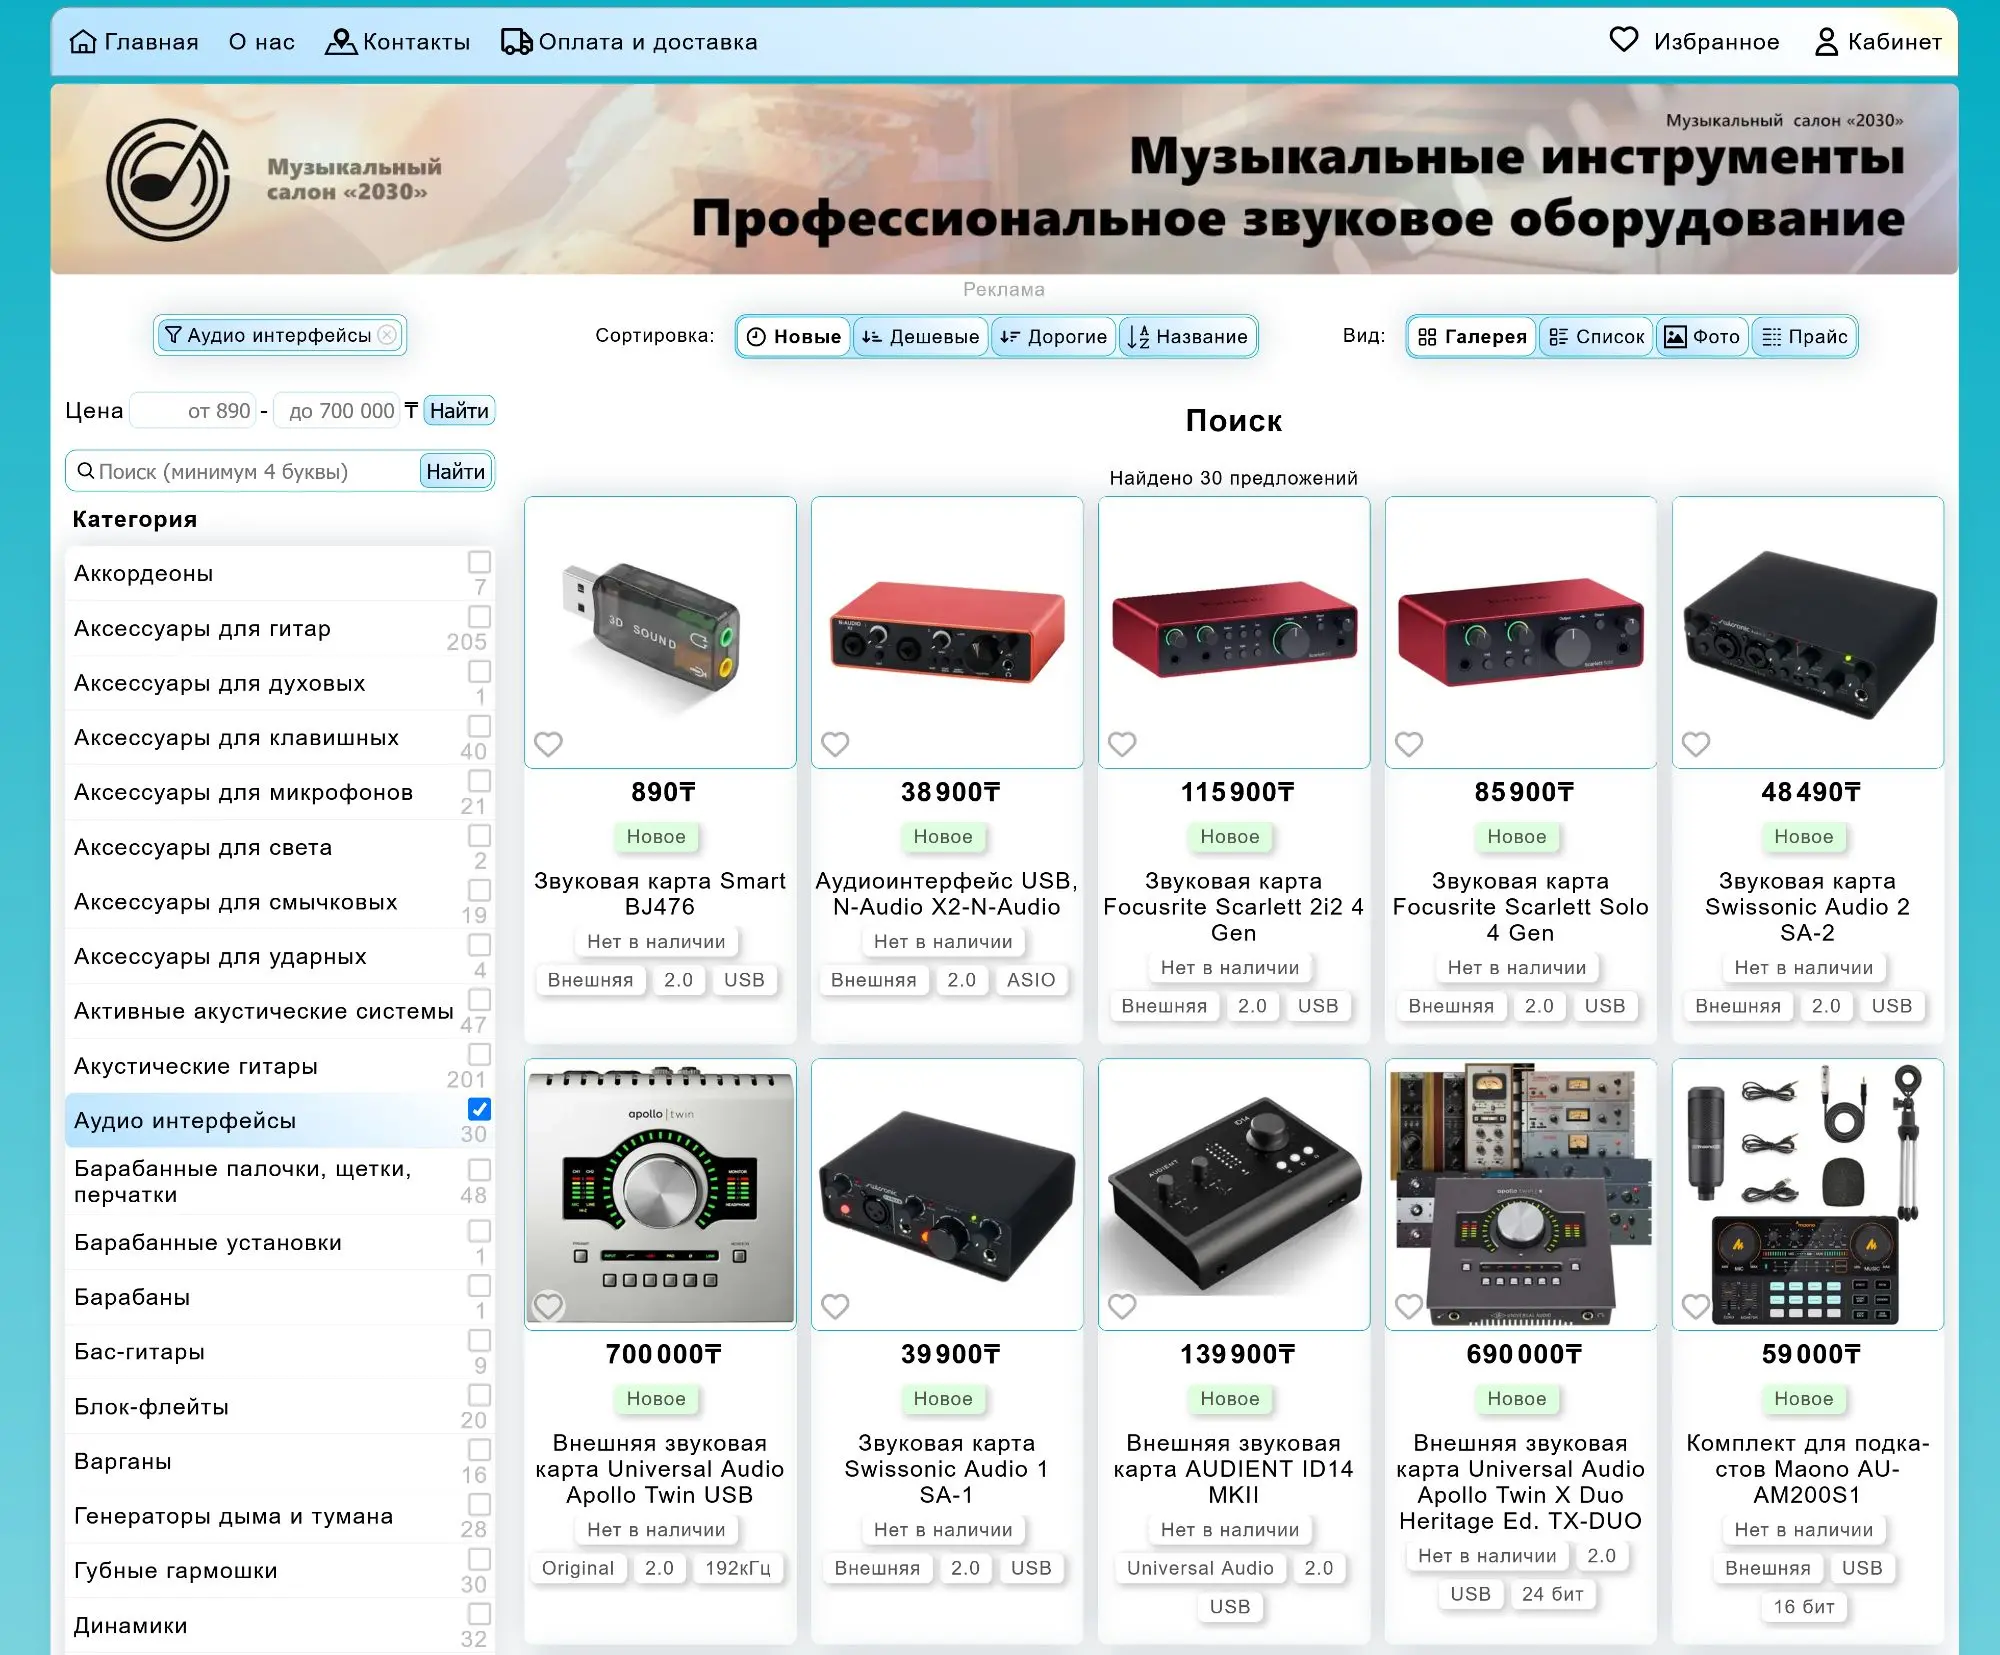Image resolution: width=2000 pixels, height=1655 pixels.
Task: Favorite the Swissonic Audio 2 SA-2
Action: [1696, 744]
